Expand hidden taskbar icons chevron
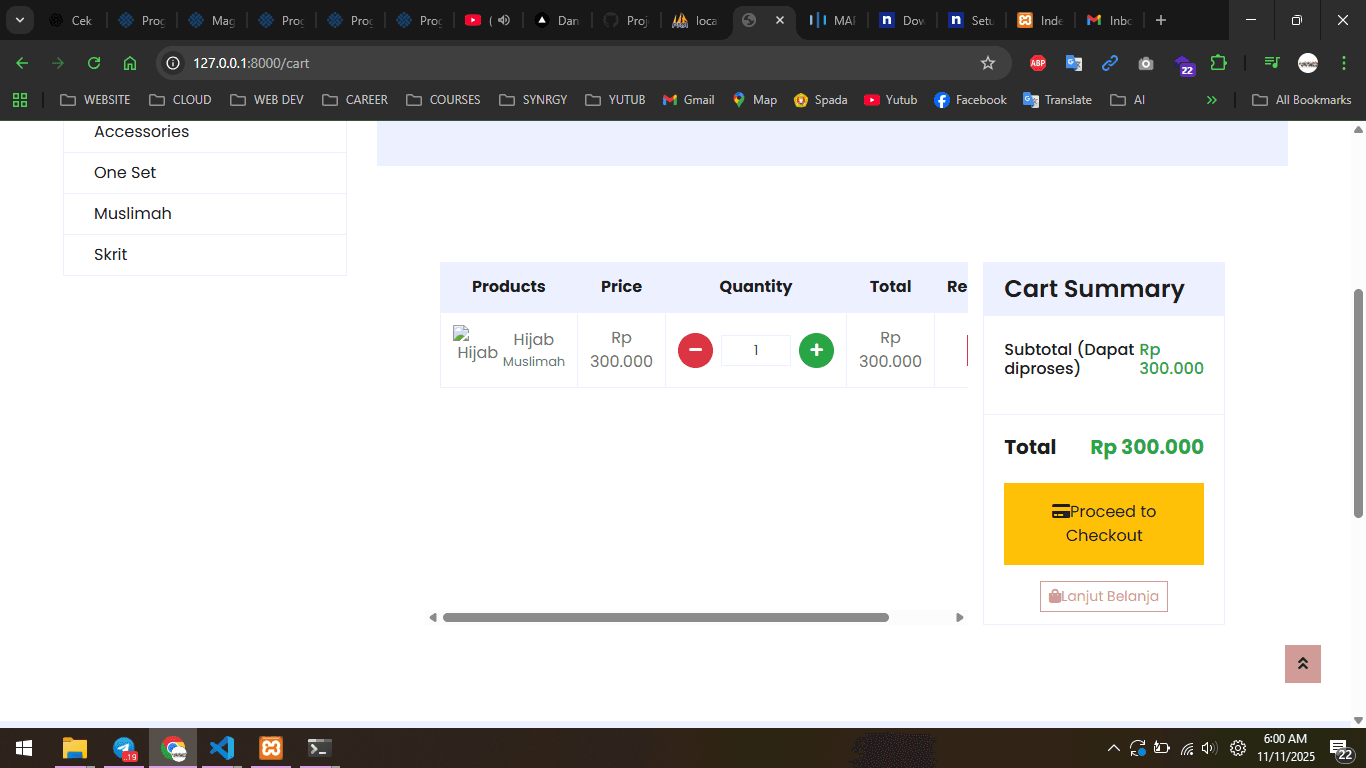This screenshot has height=768, width=1366. tap(1113, 747)
